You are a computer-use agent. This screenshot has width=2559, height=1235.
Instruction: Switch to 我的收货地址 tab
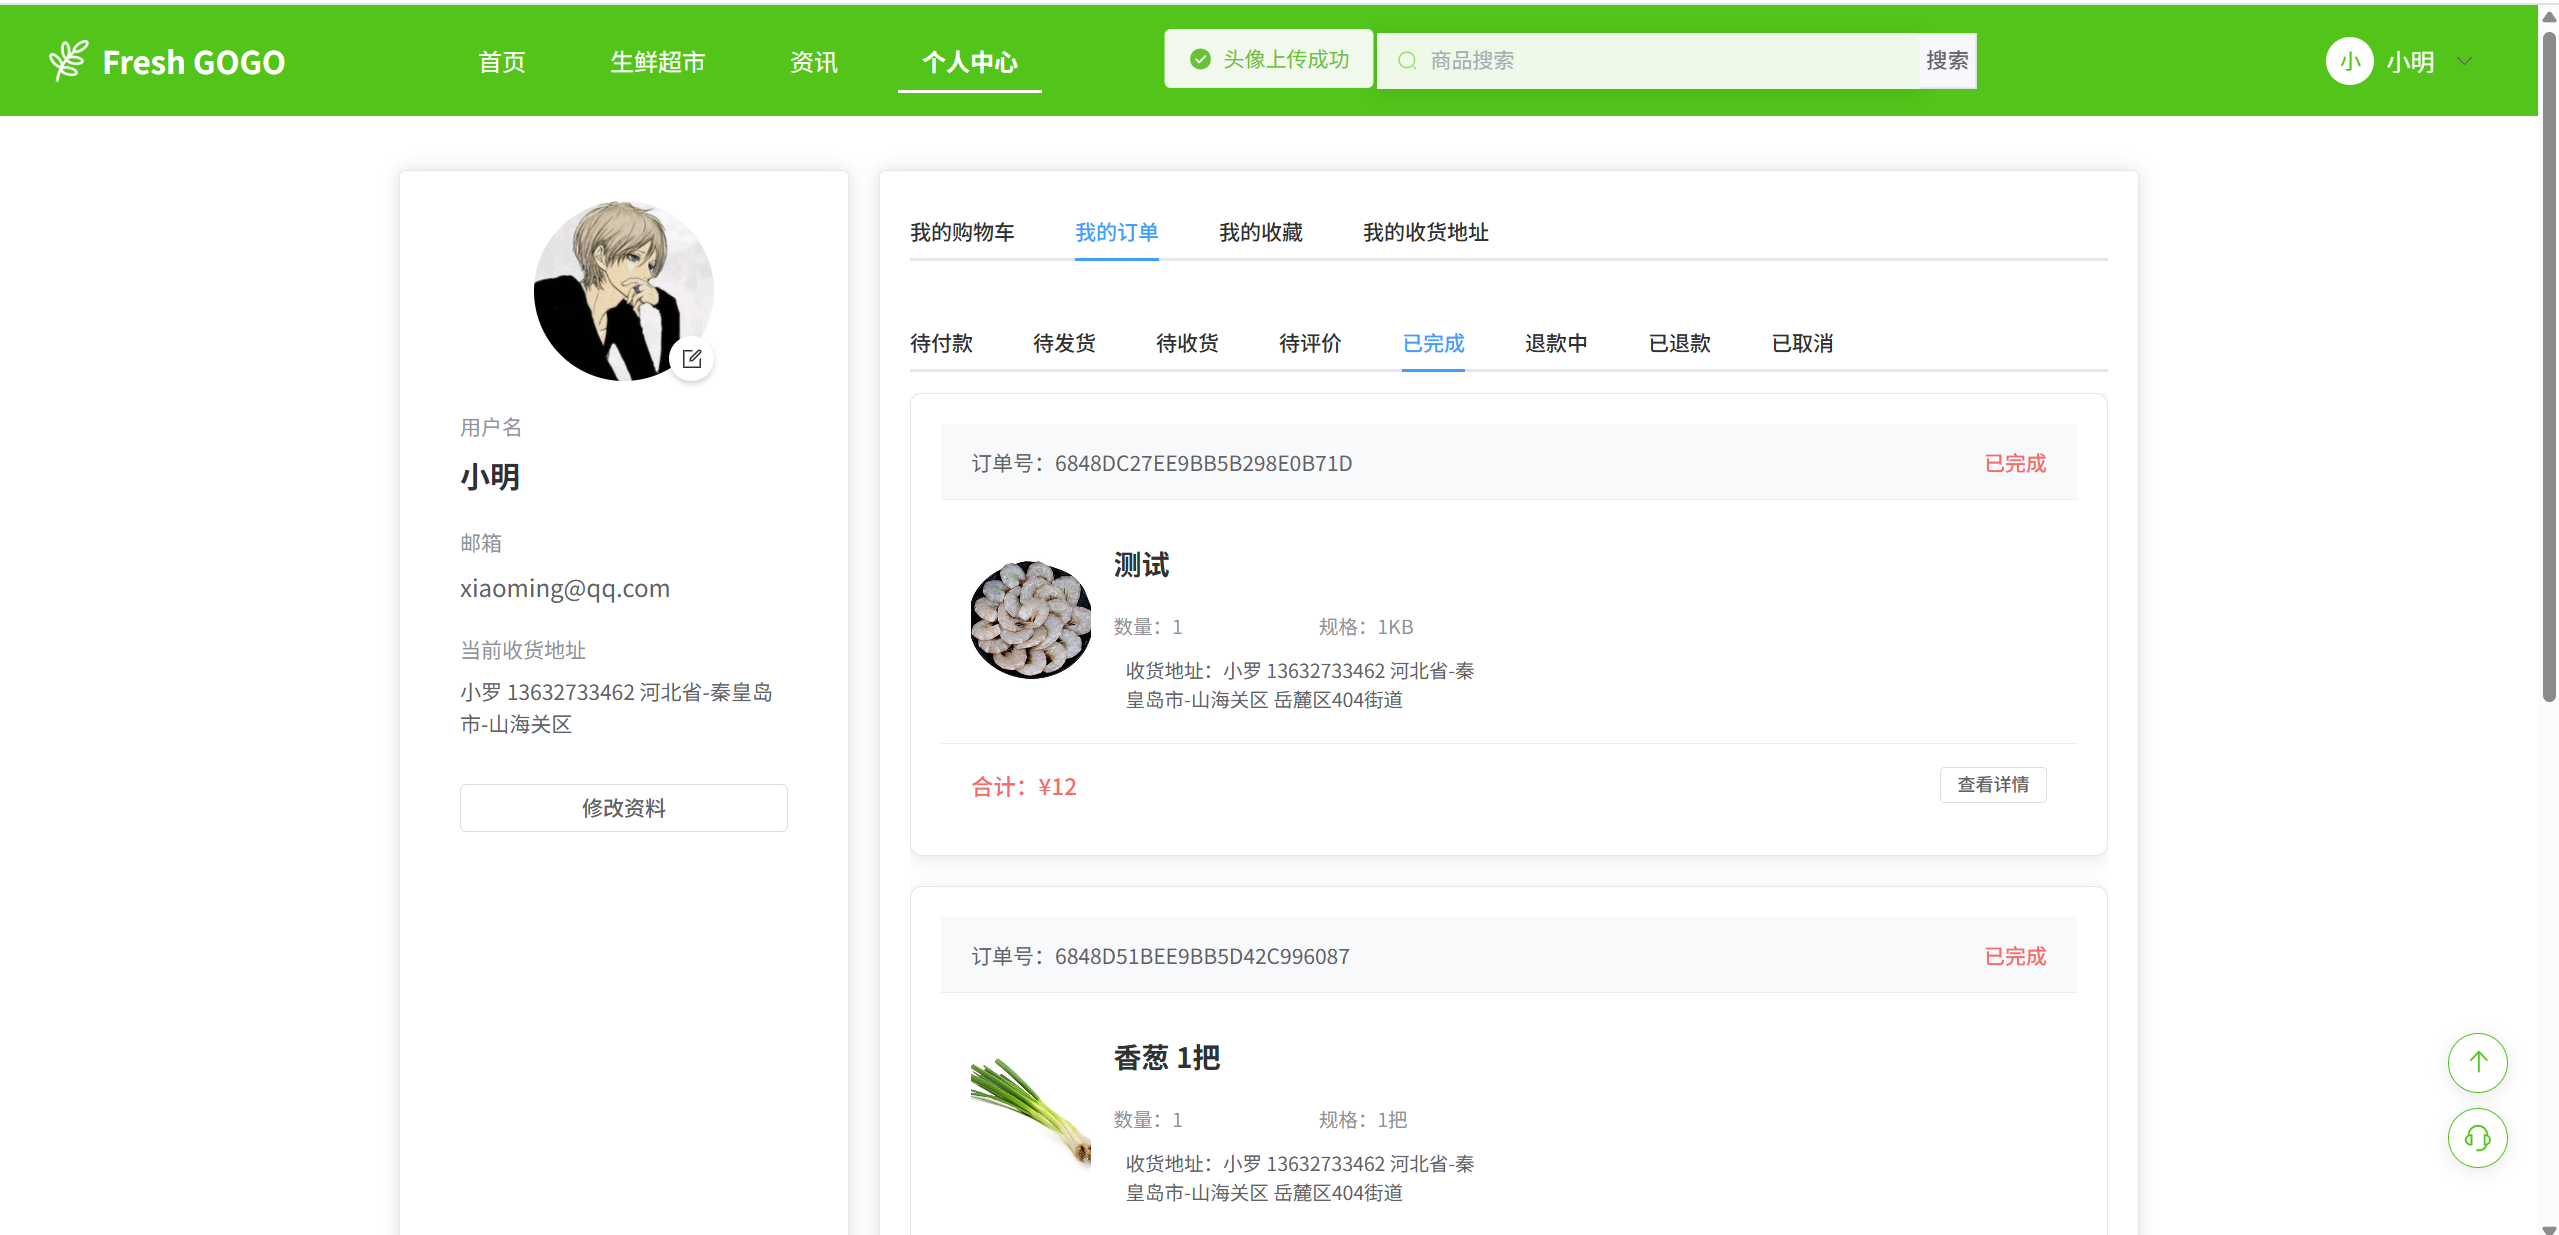pos(1424,232)
